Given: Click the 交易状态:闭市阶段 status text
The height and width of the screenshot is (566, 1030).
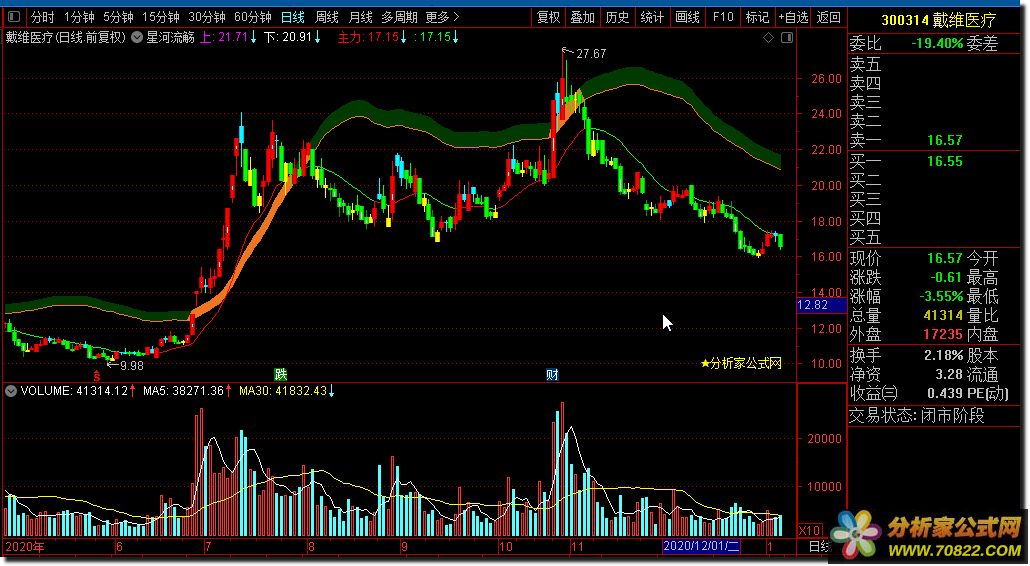Looking at the screenshot, I should [x=916, y=416].
